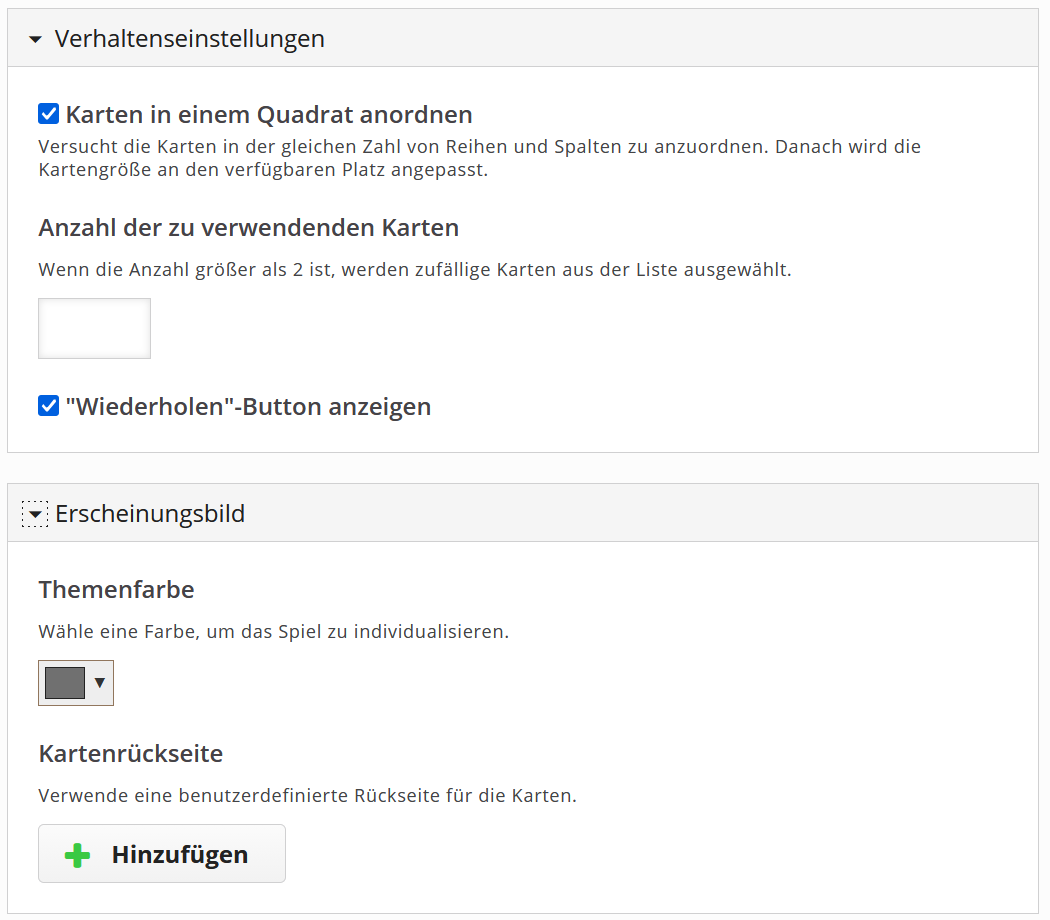Disable the "Wiederholen"-Button anzeigen checkbox
The image size is (1050, 920).
tap(49, 407)
